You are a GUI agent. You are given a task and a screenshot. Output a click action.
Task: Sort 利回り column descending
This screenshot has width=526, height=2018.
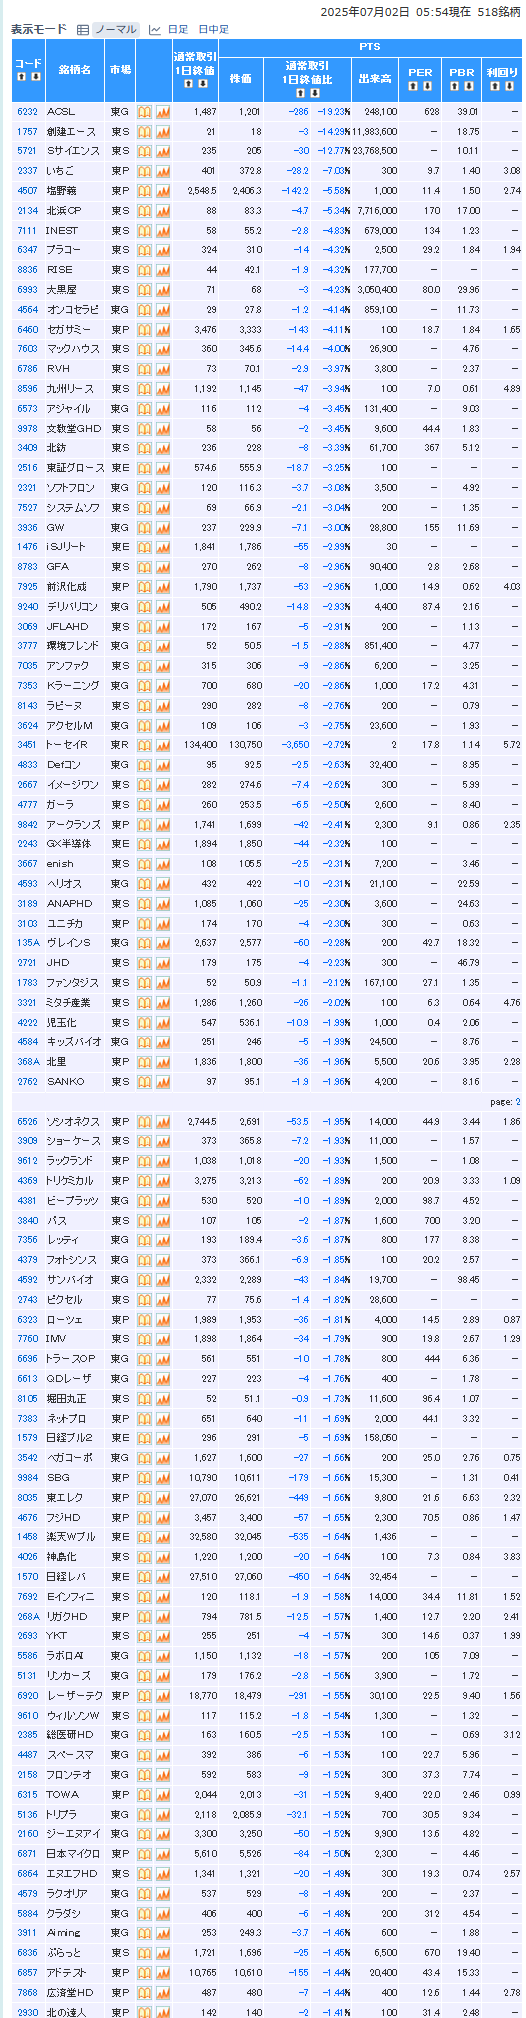(509, 87)
